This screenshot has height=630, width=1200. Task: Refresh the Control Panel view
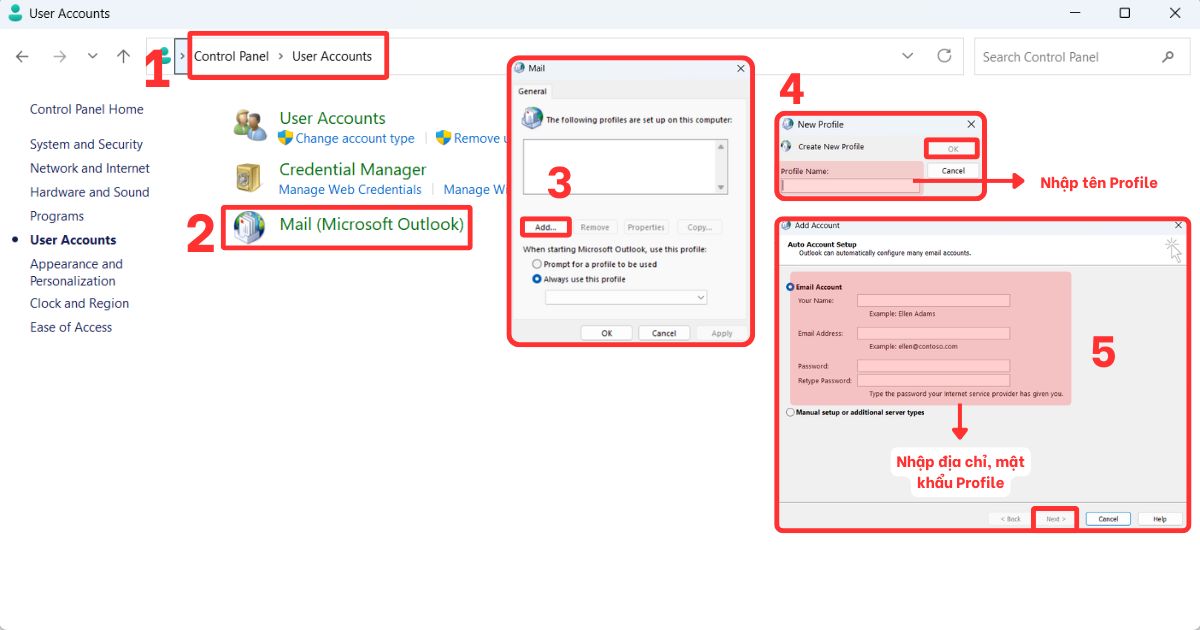coord(944,56)
